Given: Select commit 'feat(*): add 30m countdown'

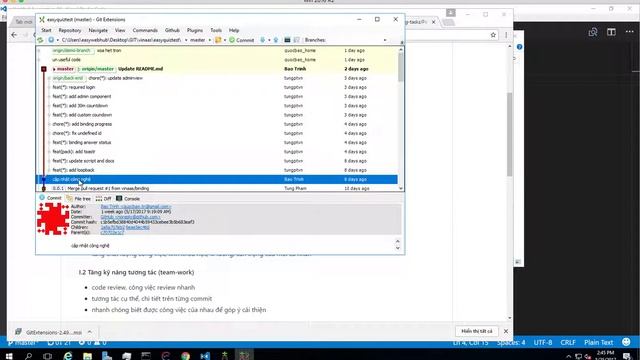Looking at the screenshot, I should 217,106.
